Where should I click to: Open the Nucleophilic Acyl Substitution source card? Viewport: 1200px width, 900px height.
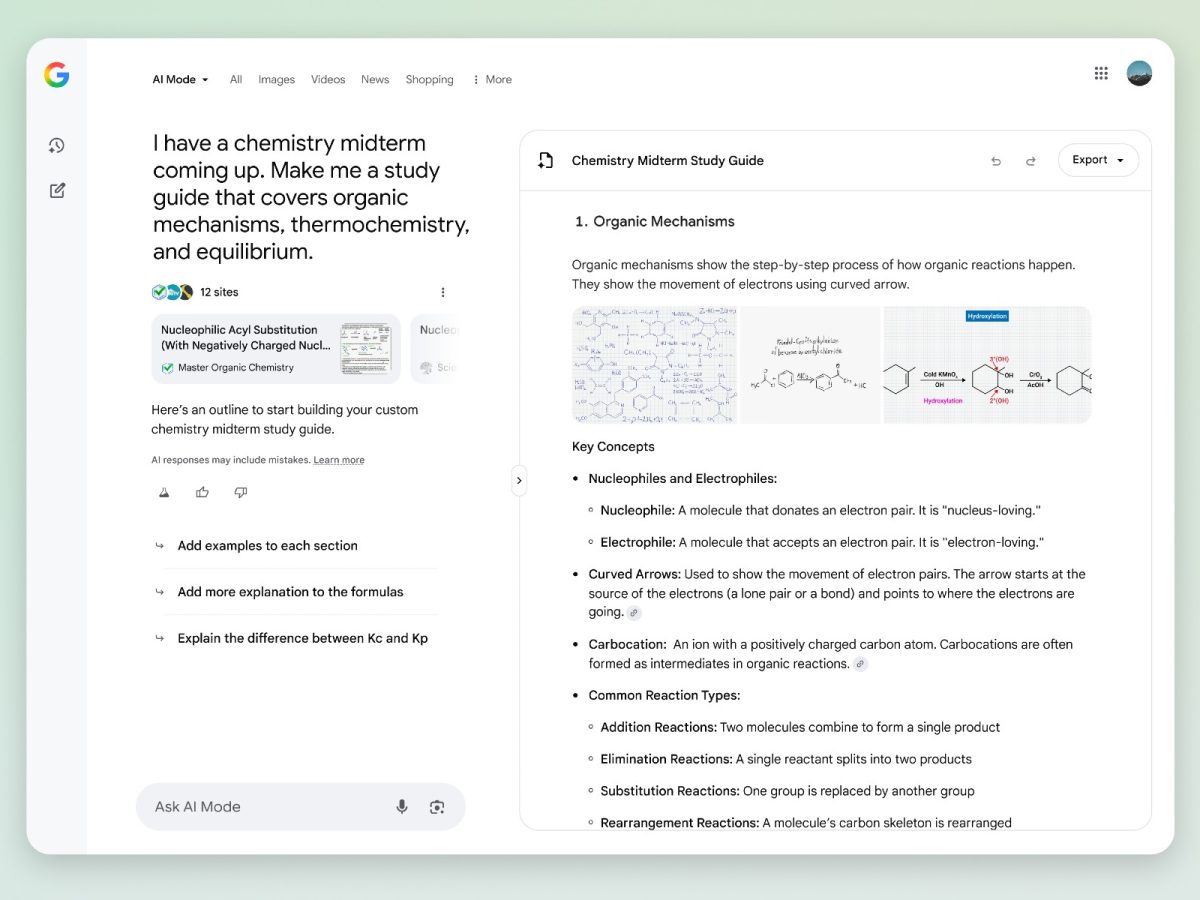point(276,349)
